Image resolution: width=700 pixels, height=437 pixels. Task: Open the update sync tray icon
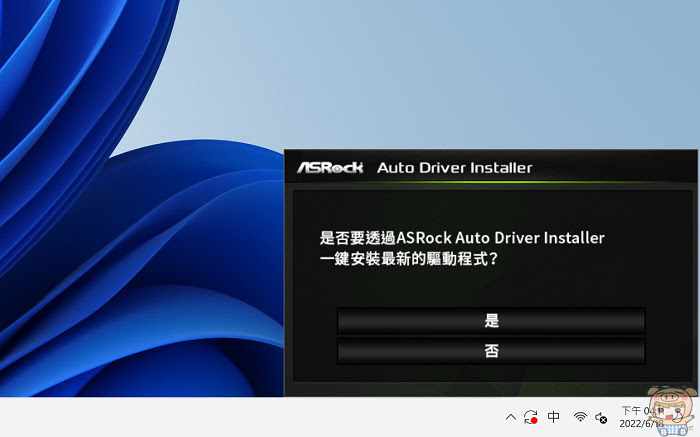pyautogui.click(x=531, y=417)
